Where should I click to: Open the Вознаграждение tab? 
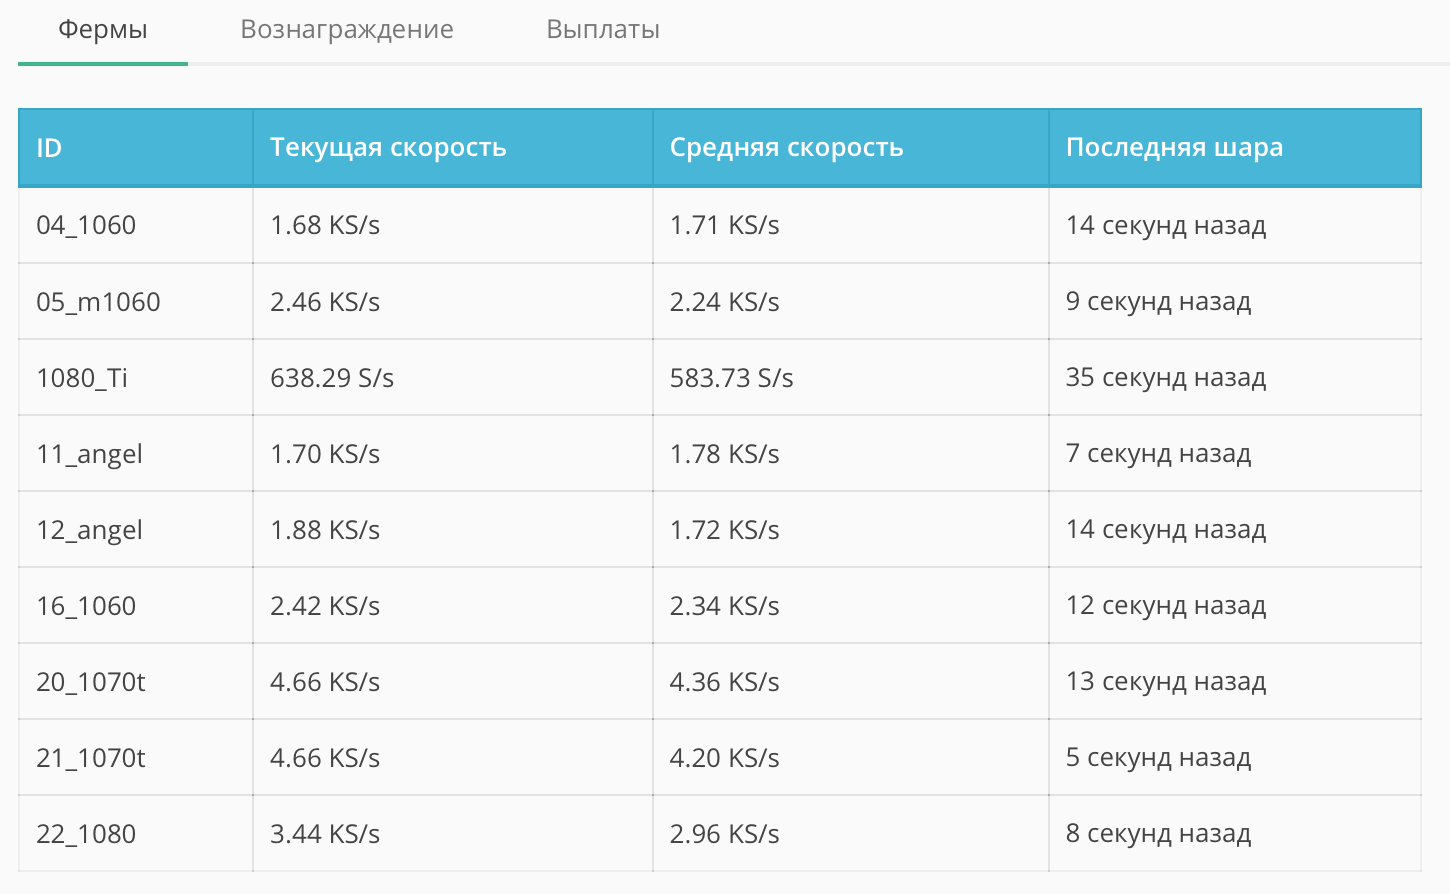pos(347,30)
